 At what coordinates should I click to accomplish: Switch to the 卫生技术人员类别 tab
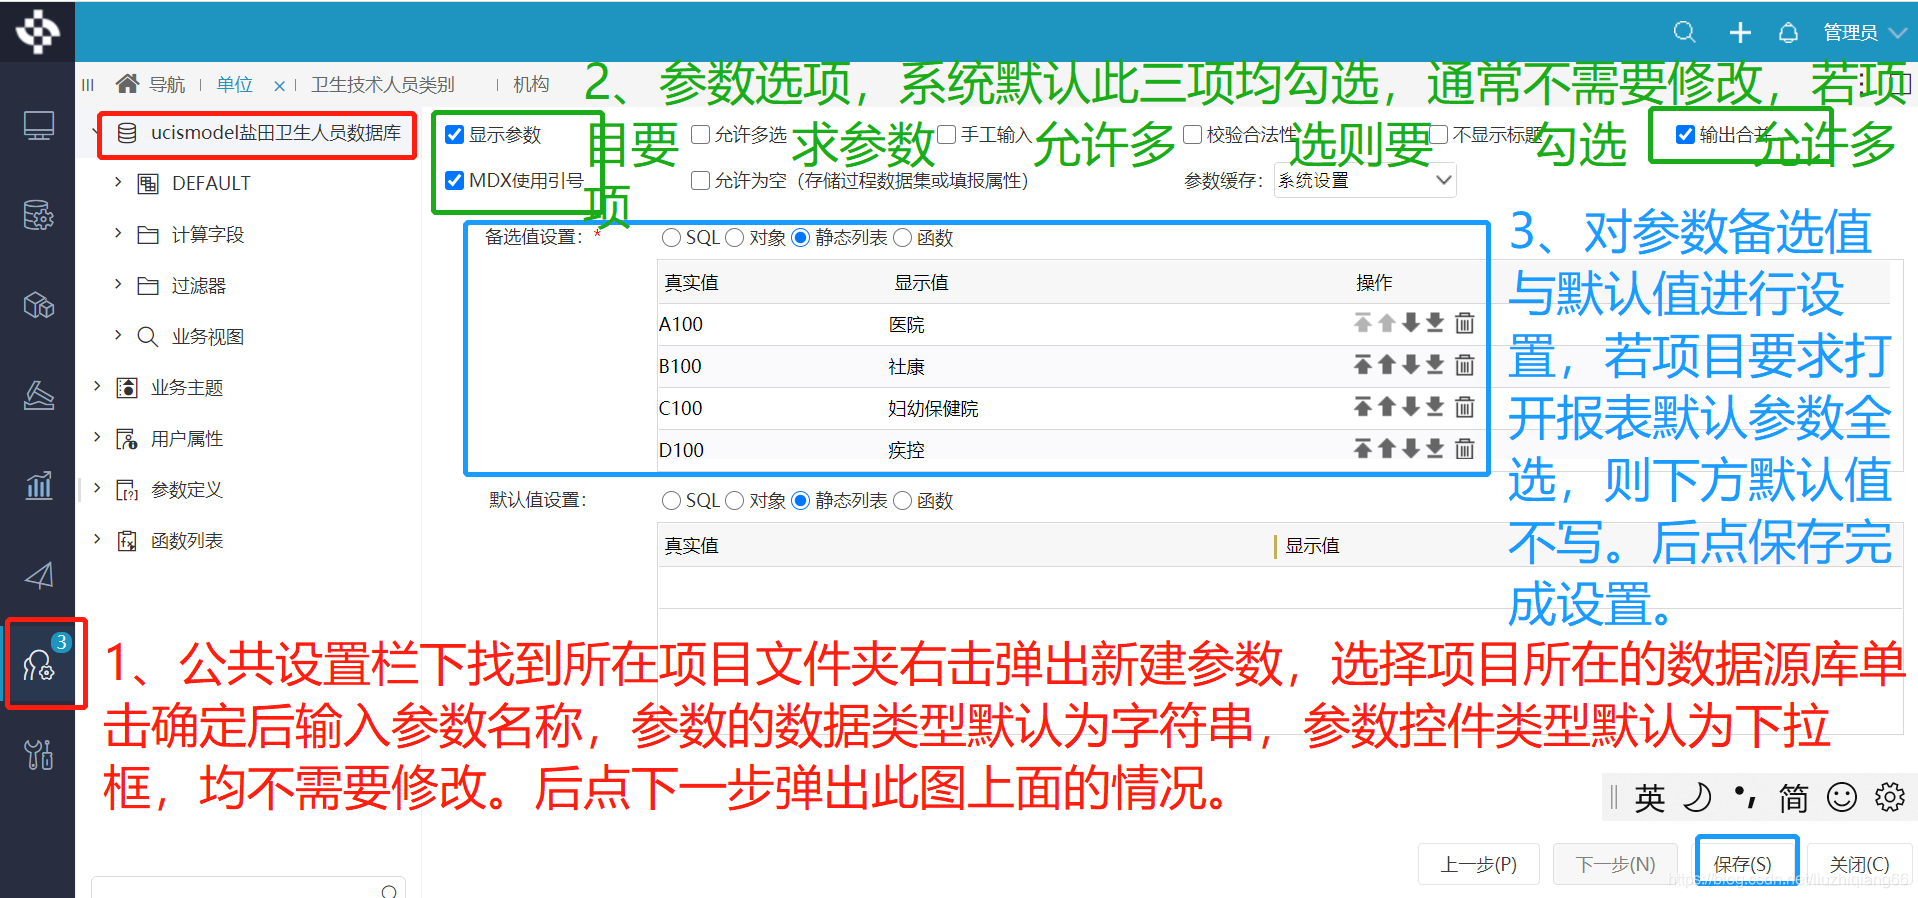tap(382, 84)
